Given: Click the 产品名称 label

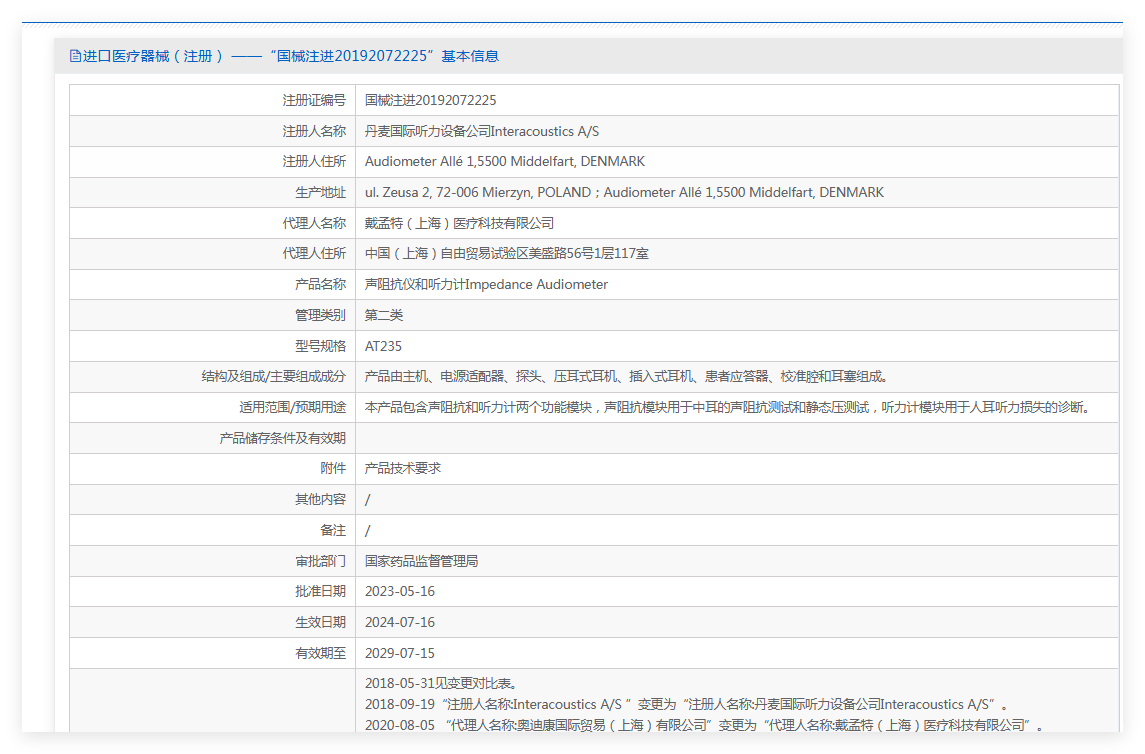Looking at the screenshot, I should click(x=321, y=285).
